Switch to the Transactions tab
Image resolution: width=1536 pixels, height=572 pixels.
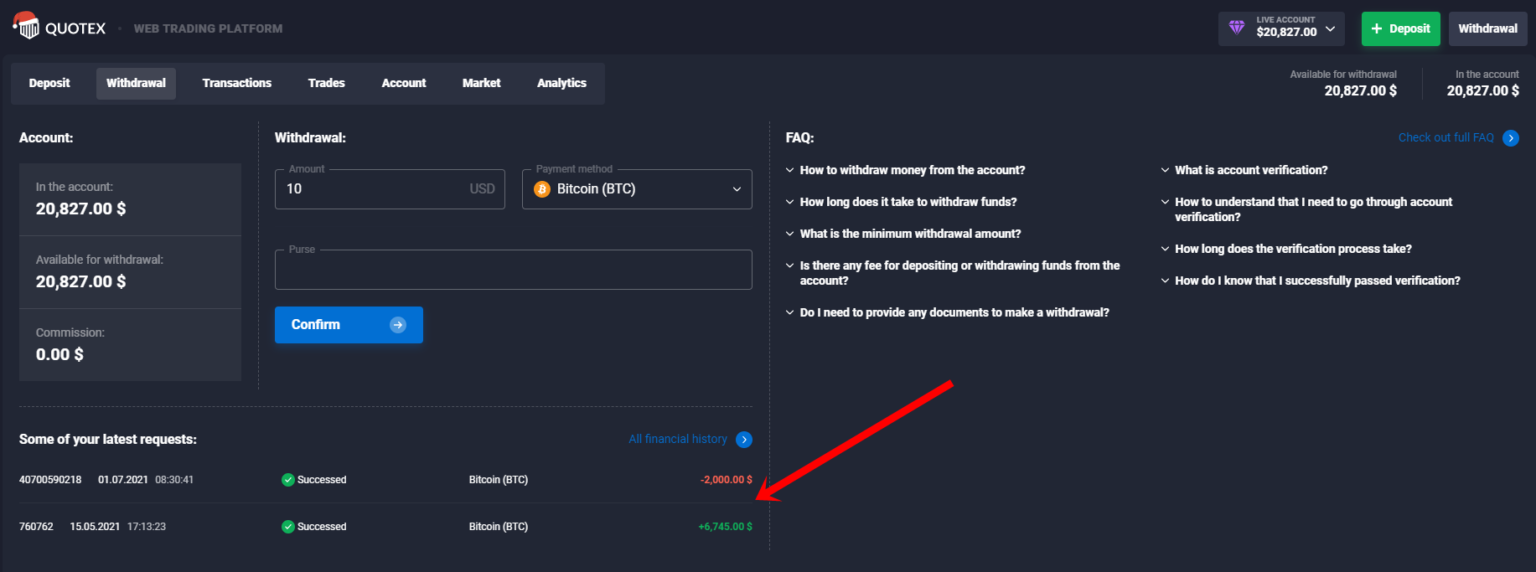[x=237, y=83]
